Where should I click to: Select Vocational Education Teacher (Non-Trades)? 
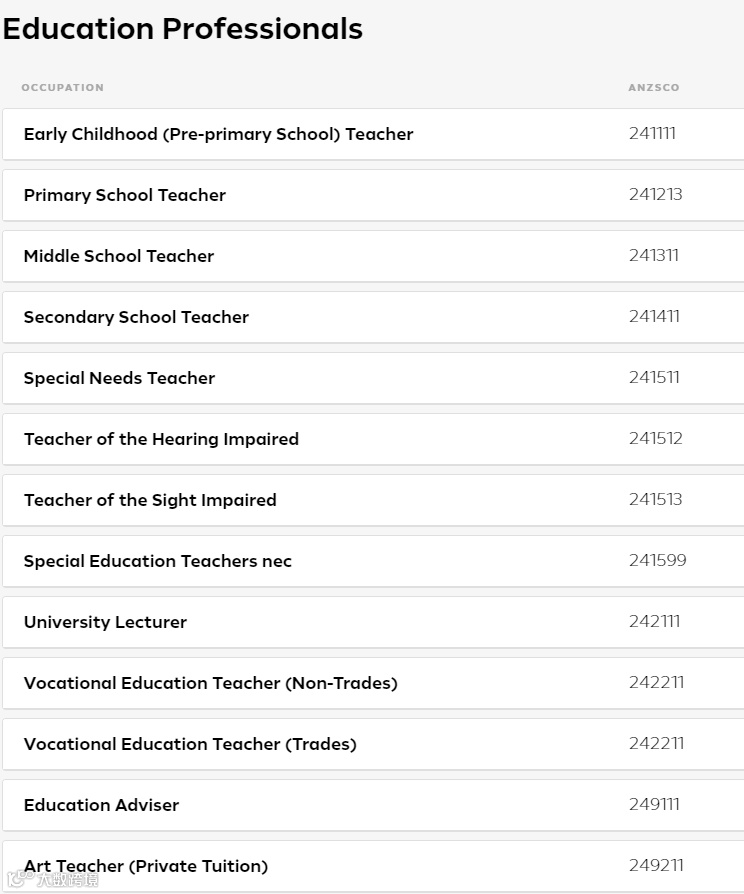point(211,683)
